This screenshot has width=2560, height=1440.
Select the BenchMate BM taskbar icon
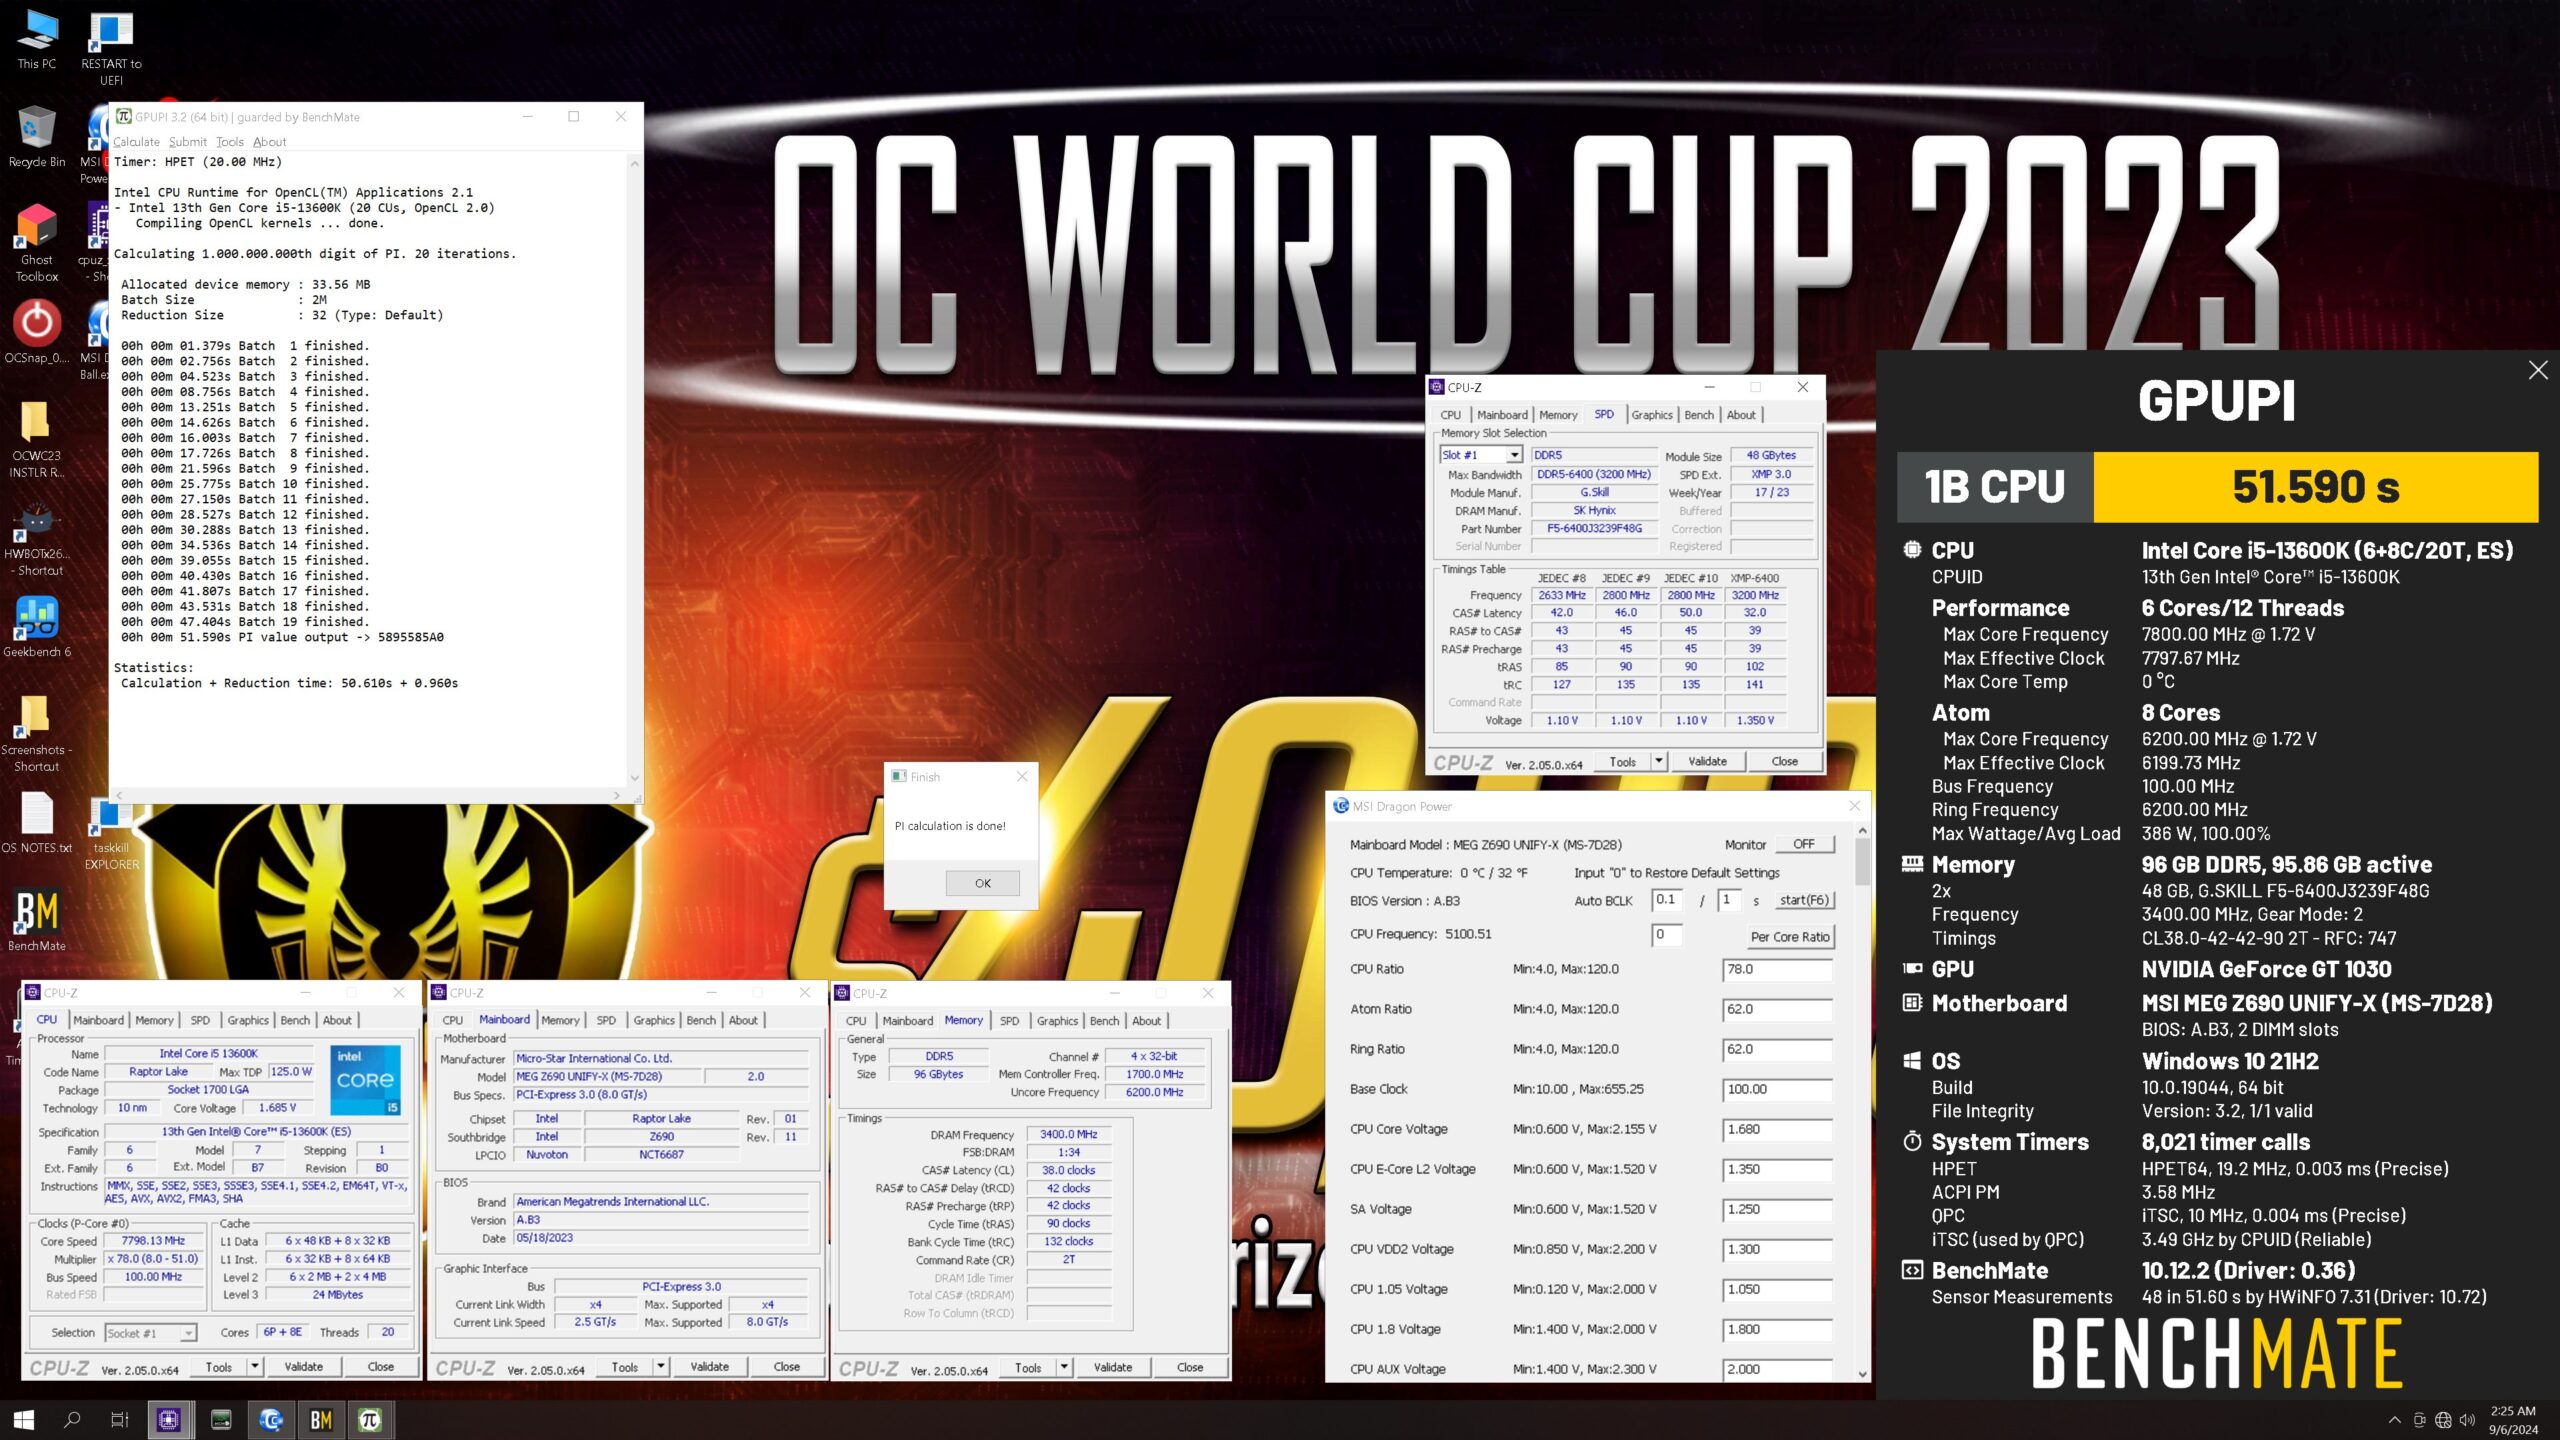321,1419
